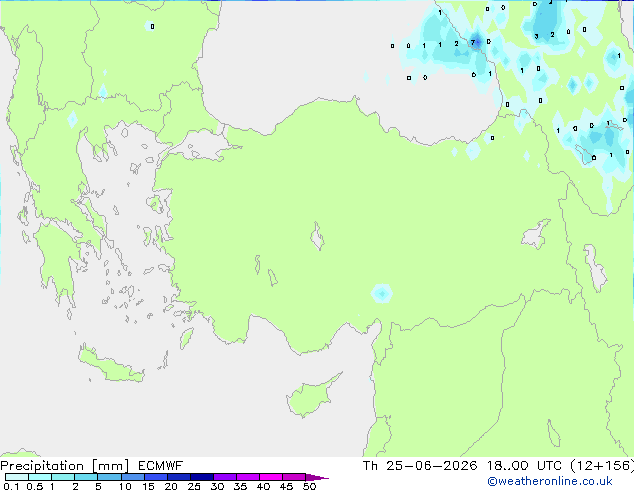Viewport: 634px width, 490px height.
Task: Select the 2–5 mm legend color swatch
Action: [86, 477]
